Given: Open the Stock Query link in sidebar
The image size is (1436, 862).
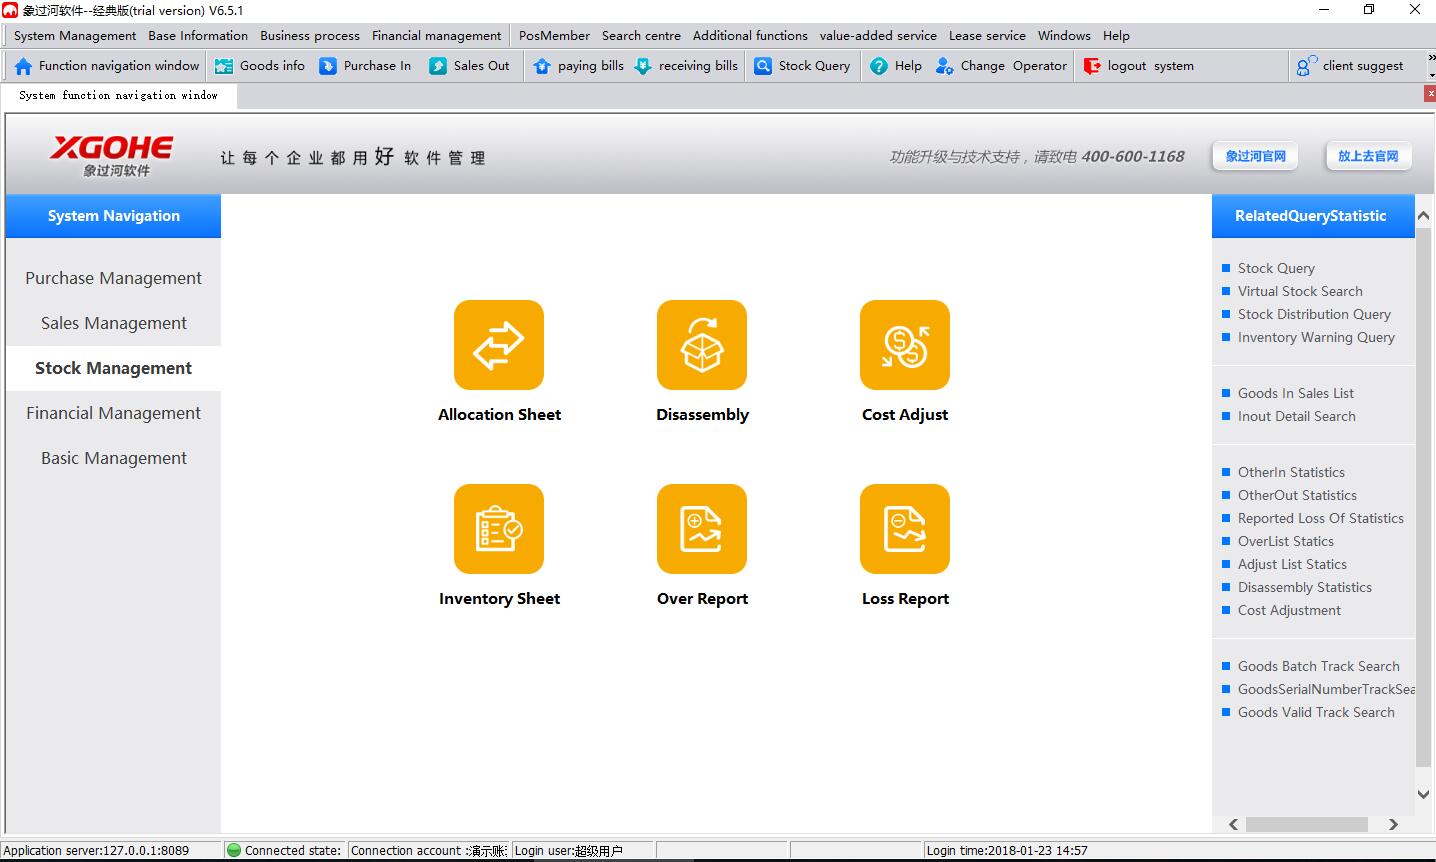Looking at the screenshot, I should [1276, 268].
